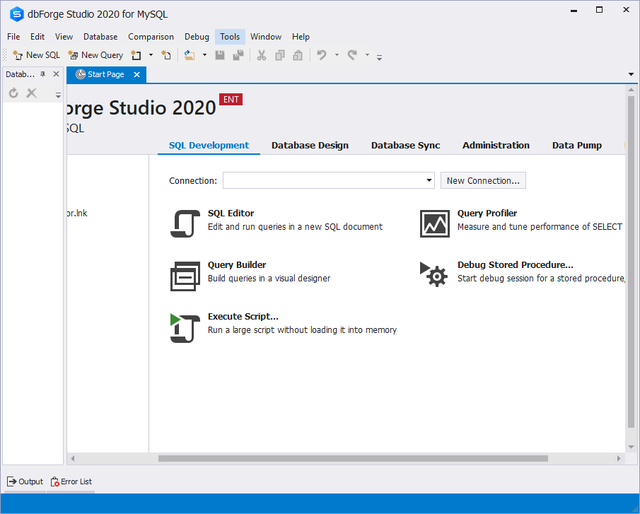Click the Open File folder icon in toolbar

(189, 55)
